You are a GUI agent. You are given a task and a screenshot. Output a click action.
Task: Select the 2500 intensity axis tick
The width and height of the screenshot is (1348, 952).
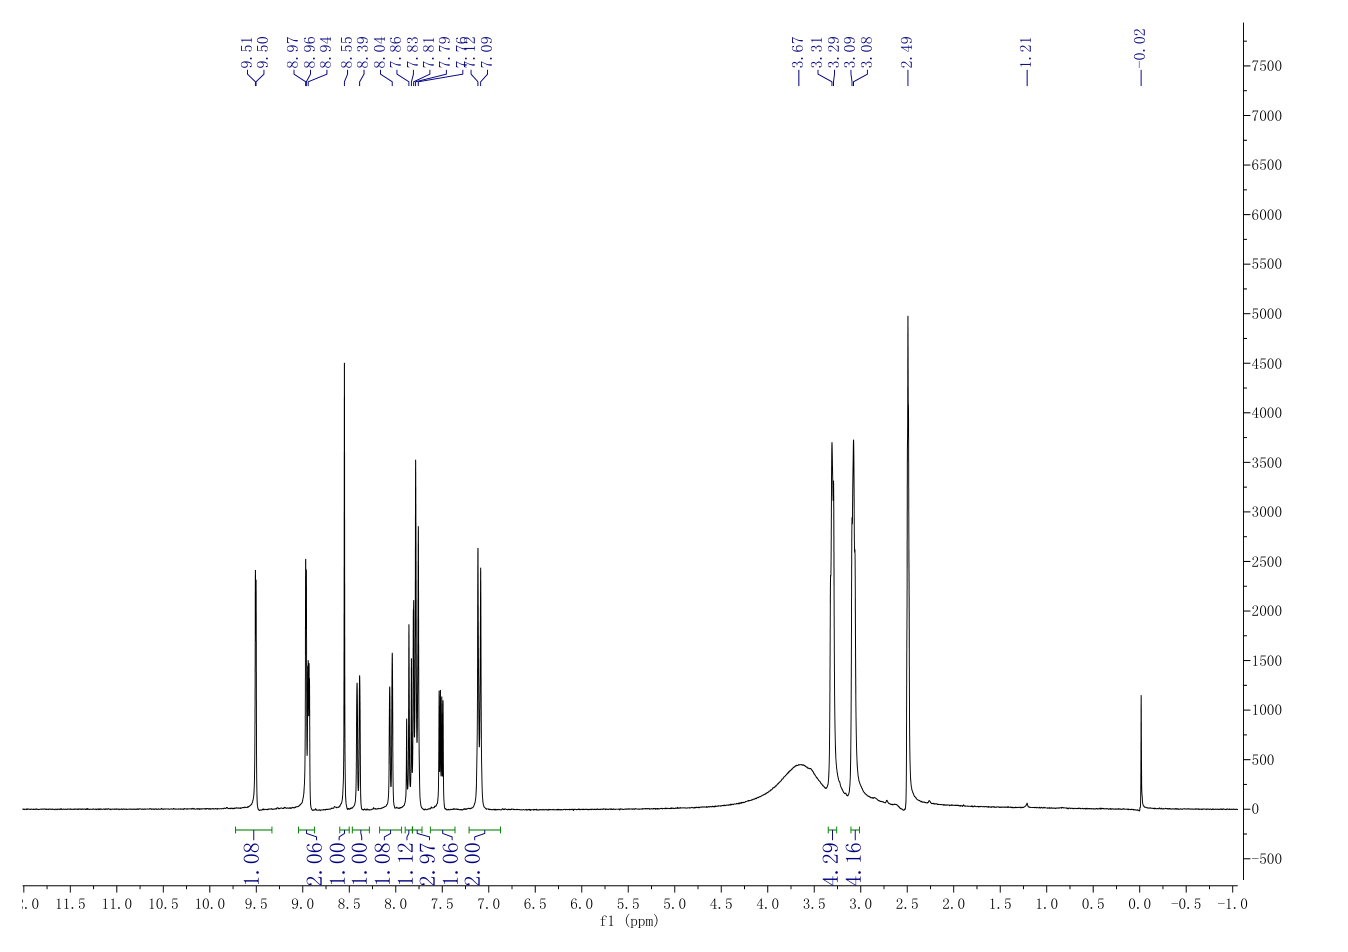pos(1268,562)
